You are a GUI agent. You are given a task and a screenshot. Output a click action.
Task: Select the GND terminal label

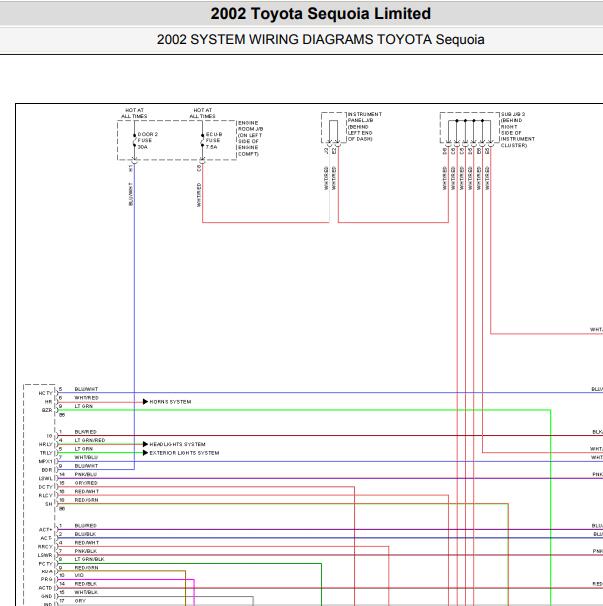click(47, 596)
